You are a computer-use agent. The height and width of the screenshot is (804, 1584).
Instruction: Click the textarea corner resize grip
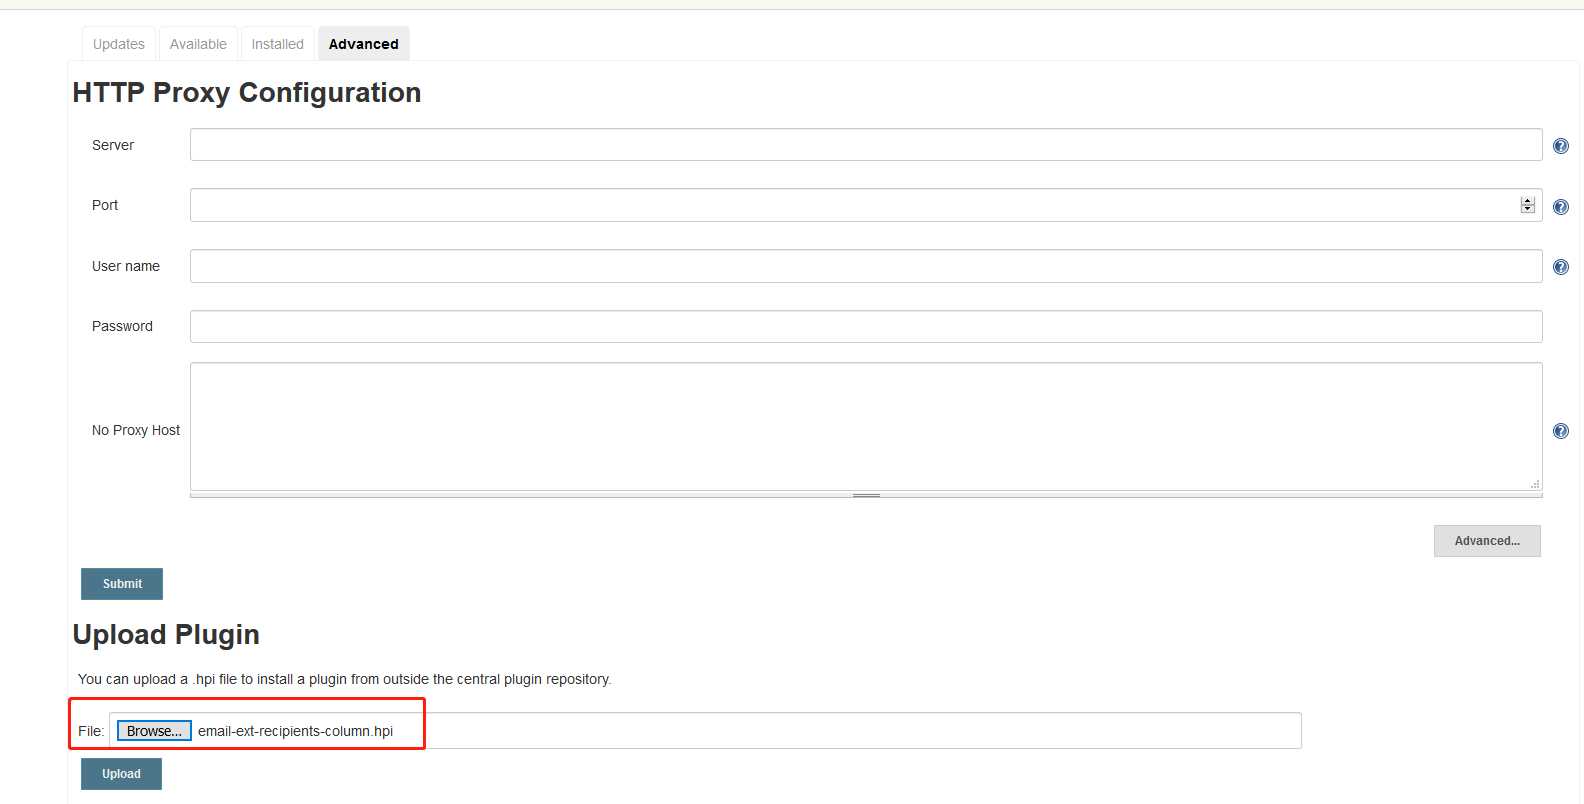pyautogui.click(x=1534, y=483)
